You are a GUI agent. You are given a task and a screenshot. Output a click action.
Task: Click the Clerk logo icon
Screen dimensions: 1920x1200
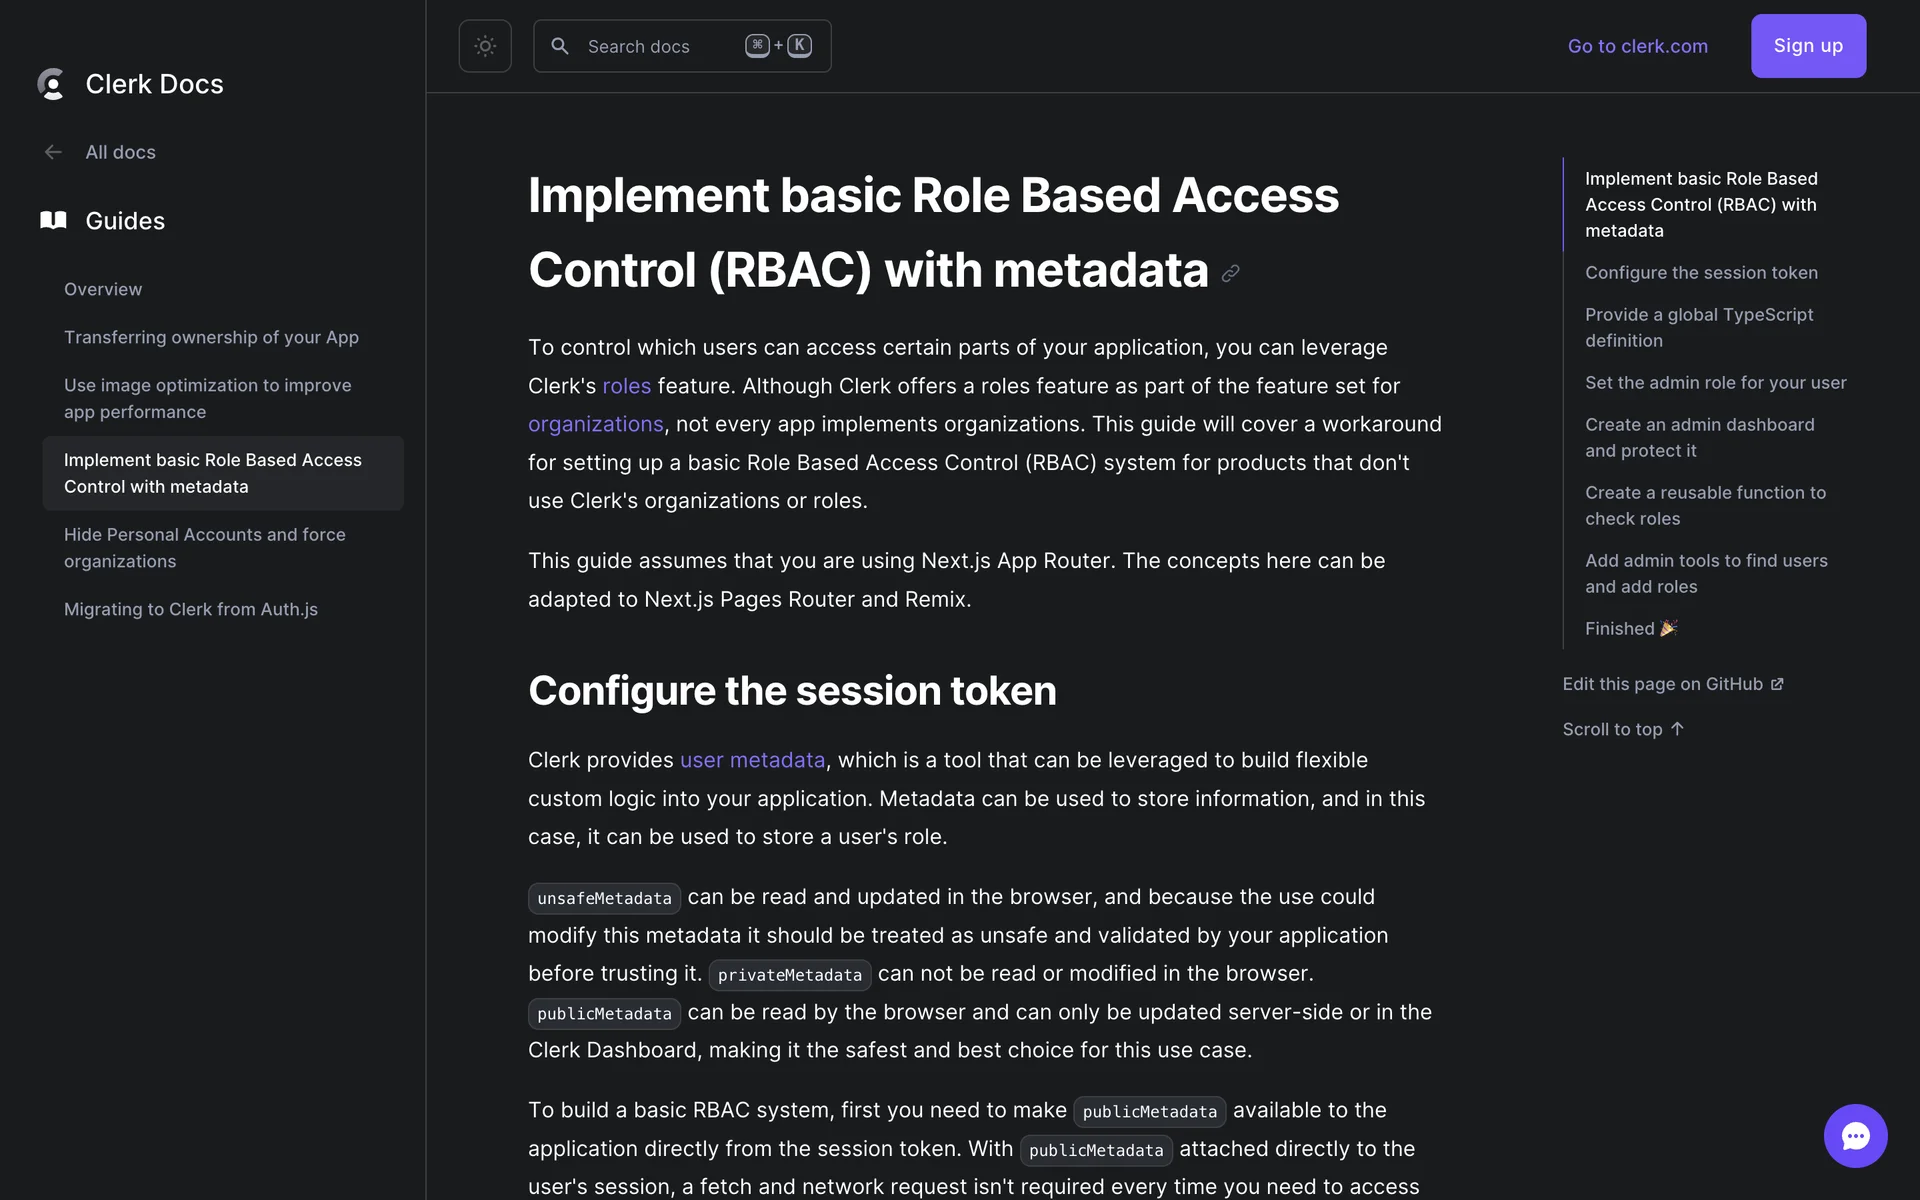(x=51, y=84)
